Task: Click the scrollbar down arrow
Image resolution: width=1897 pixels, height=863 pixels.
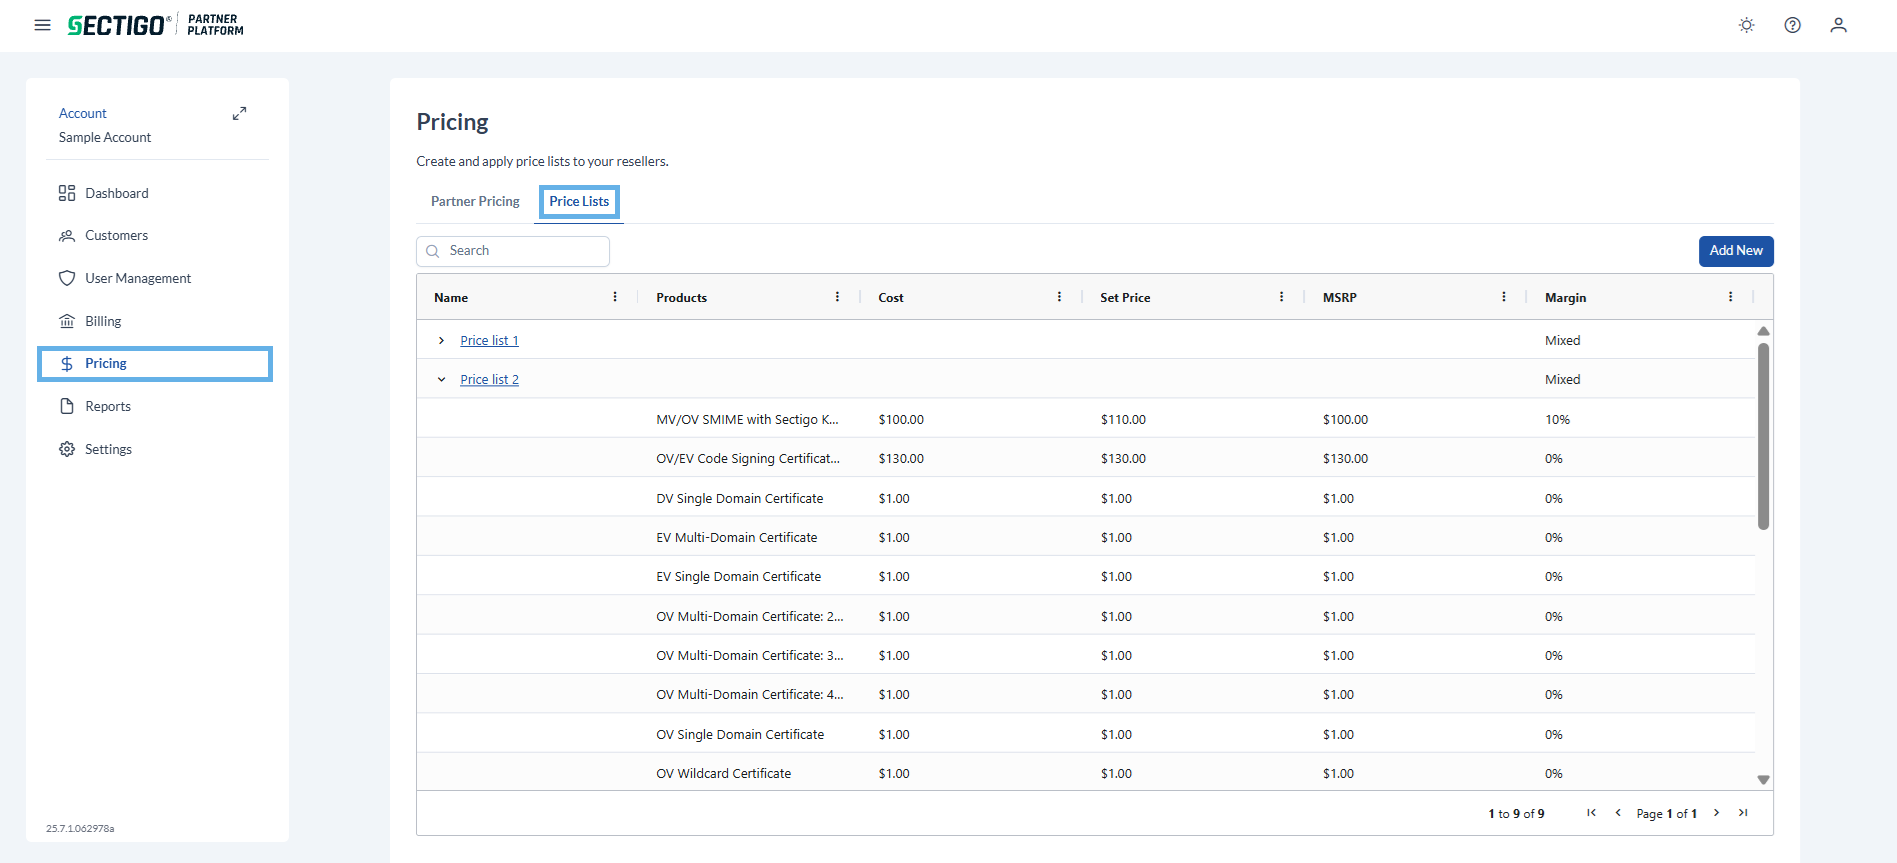Action: coord(1763,780)
